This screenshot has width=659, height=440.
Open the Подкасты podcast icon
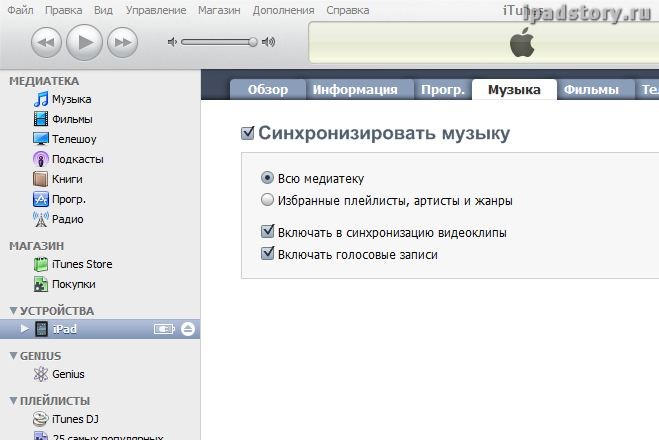(x=41, y=159)
